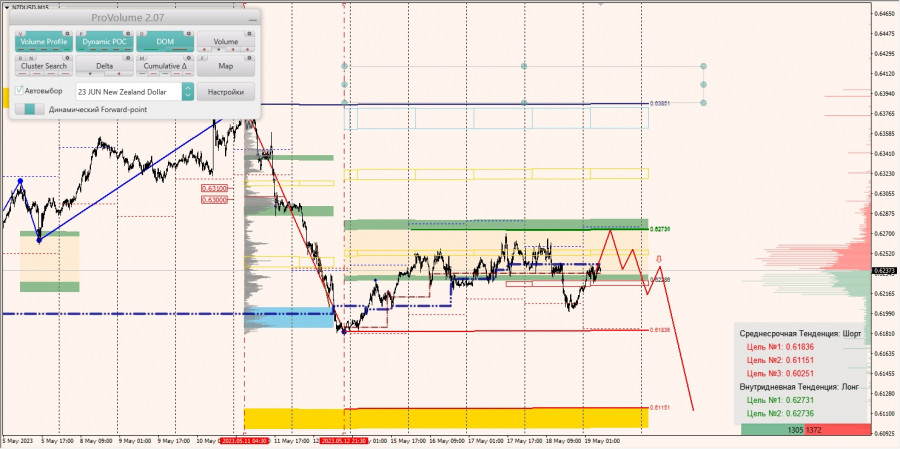Open gear settings on the Volume button
The height and width of the screenshot is (449, 900).
[x=250, y=34]
